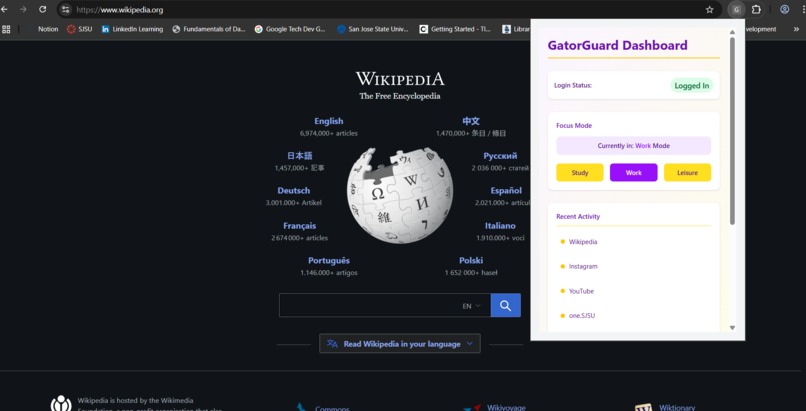This screenshot has width=806, height=411.
Task: Open the Polski Wikipedia link
Action: click(x=471, y=260)
